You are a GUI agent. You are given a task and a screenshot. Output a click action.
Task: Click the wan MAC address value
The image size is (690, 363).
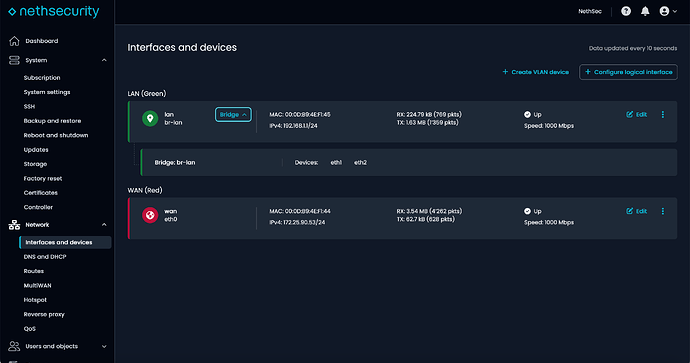308,211
